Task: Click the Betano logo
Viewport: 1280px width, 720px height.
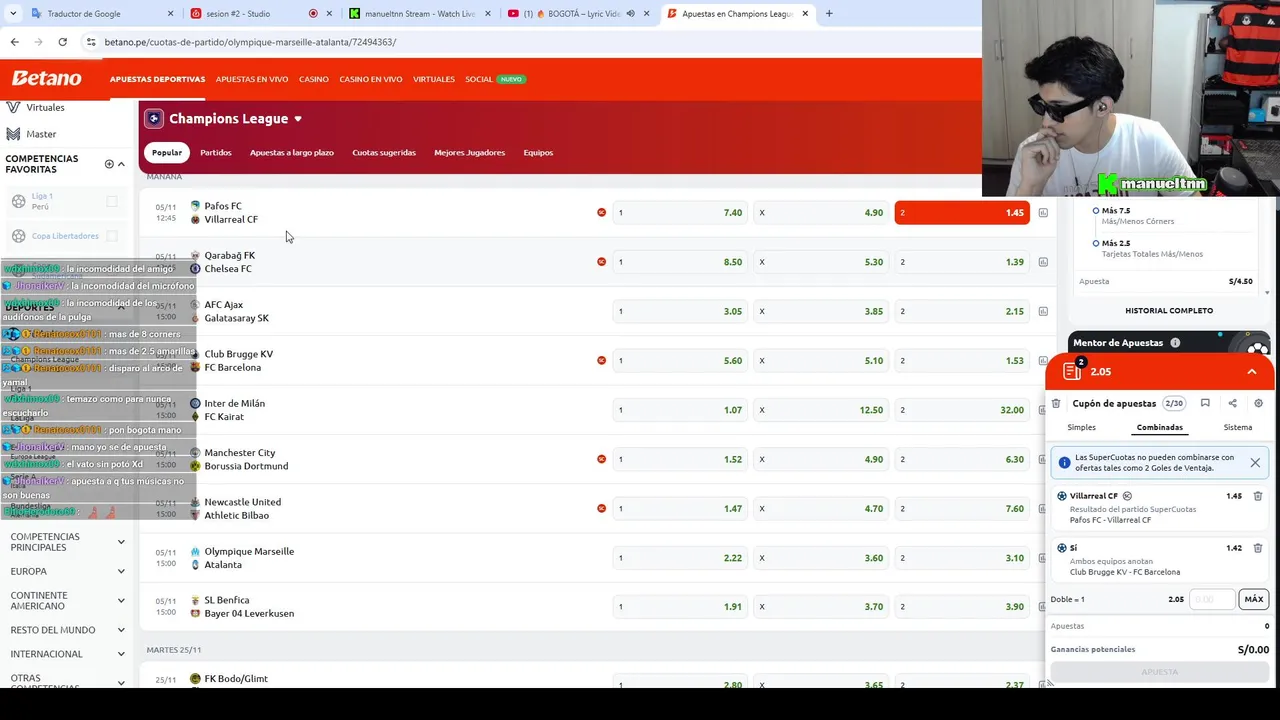Action: 46,78
